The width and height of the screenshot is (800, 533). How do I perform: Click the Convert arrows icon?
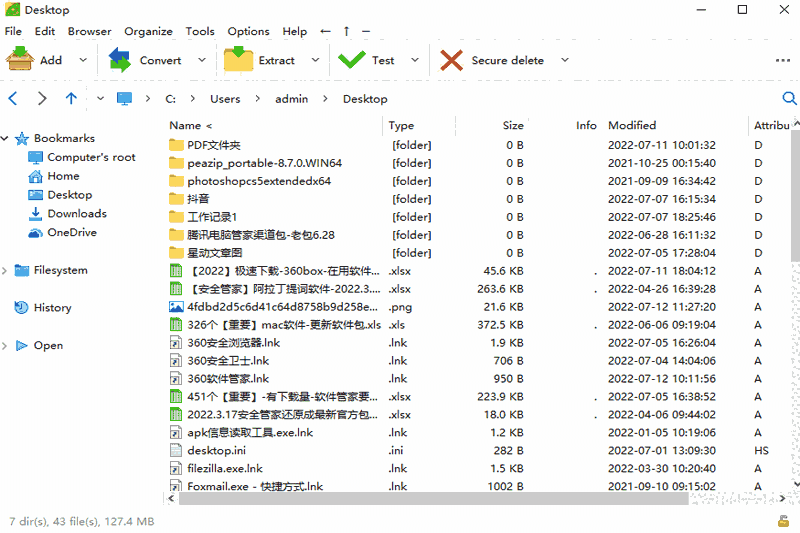click(120, 60)
